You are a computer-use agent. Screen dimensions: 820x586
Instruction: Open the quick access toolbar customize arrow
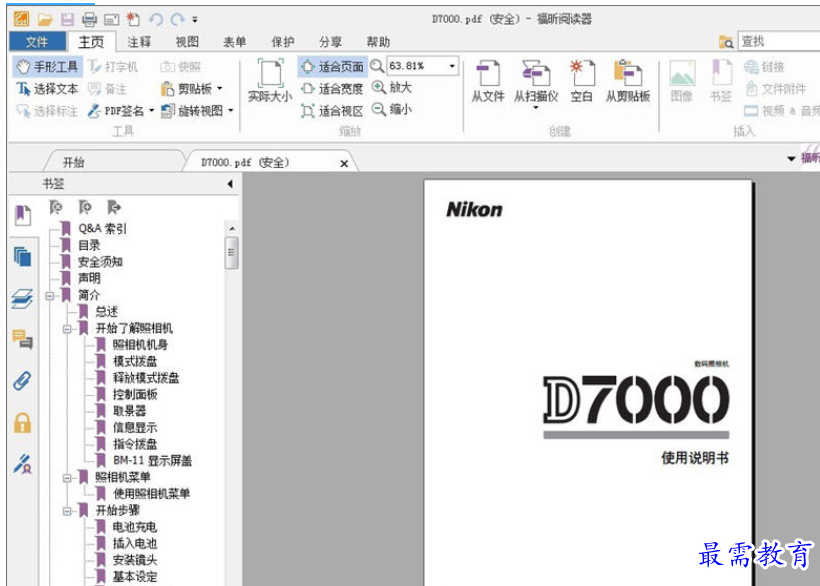coord(195,20)
